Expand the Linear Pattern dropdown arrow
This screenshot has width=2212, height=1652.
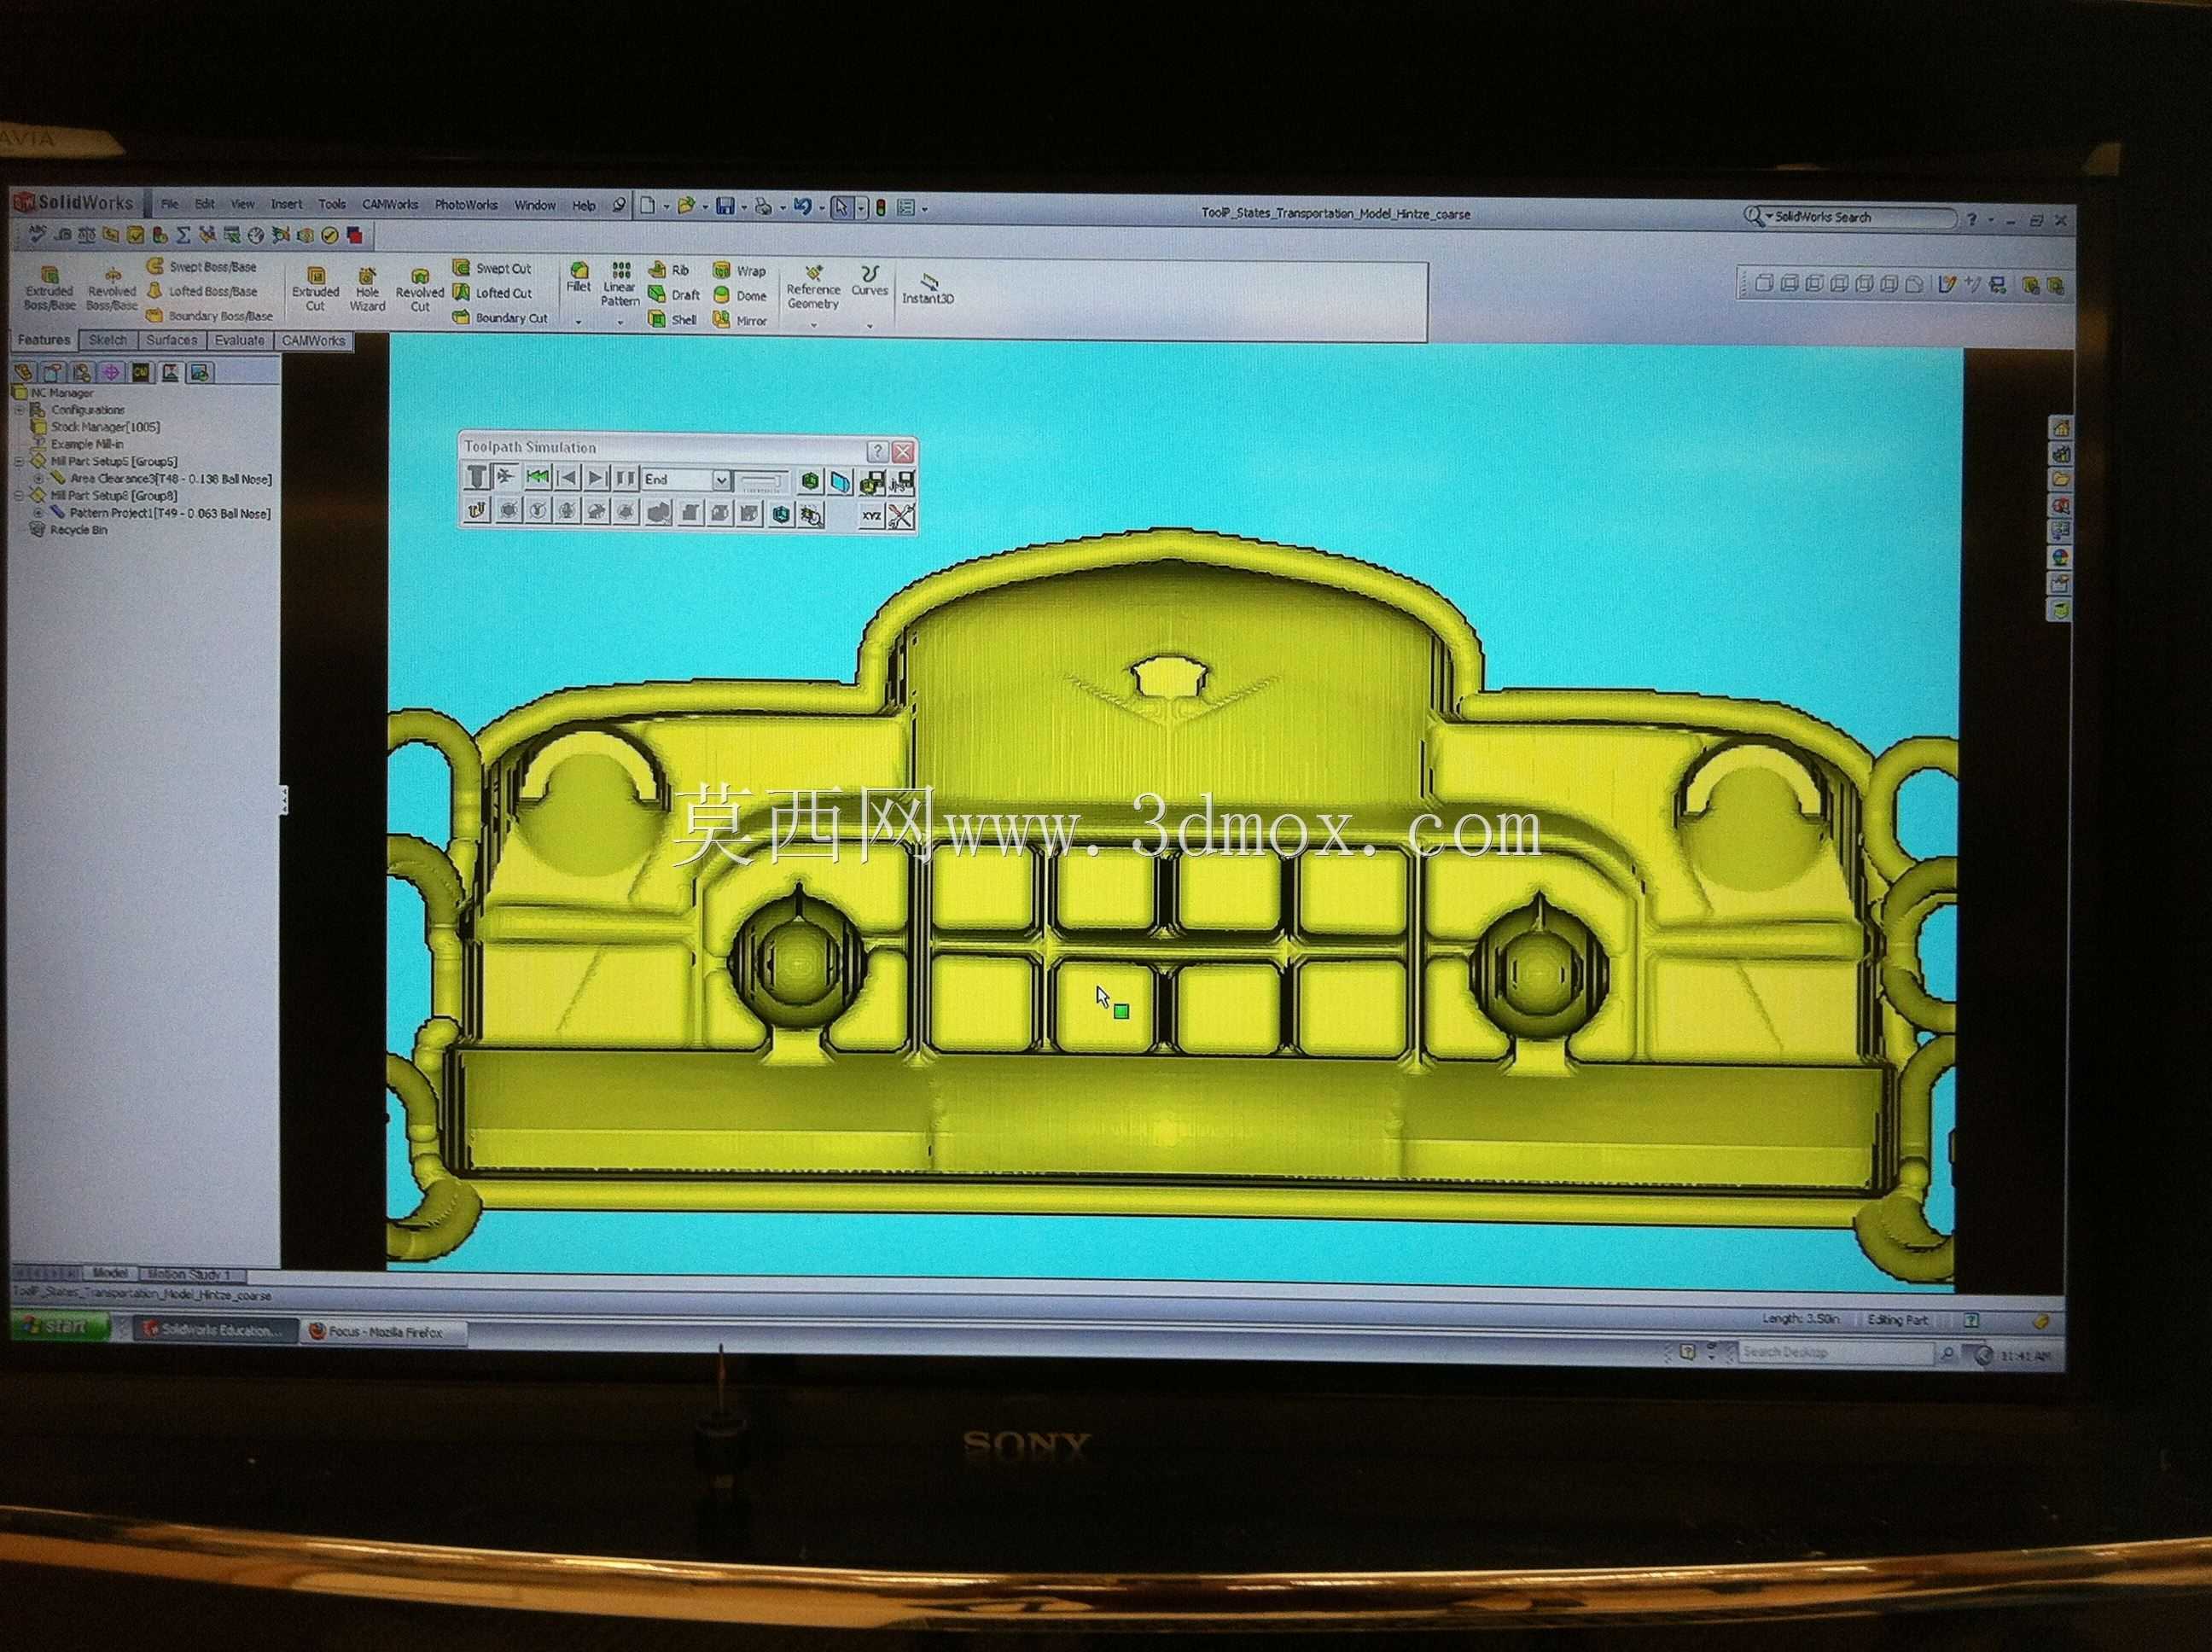pyautogui.click(x=620, y=322)
